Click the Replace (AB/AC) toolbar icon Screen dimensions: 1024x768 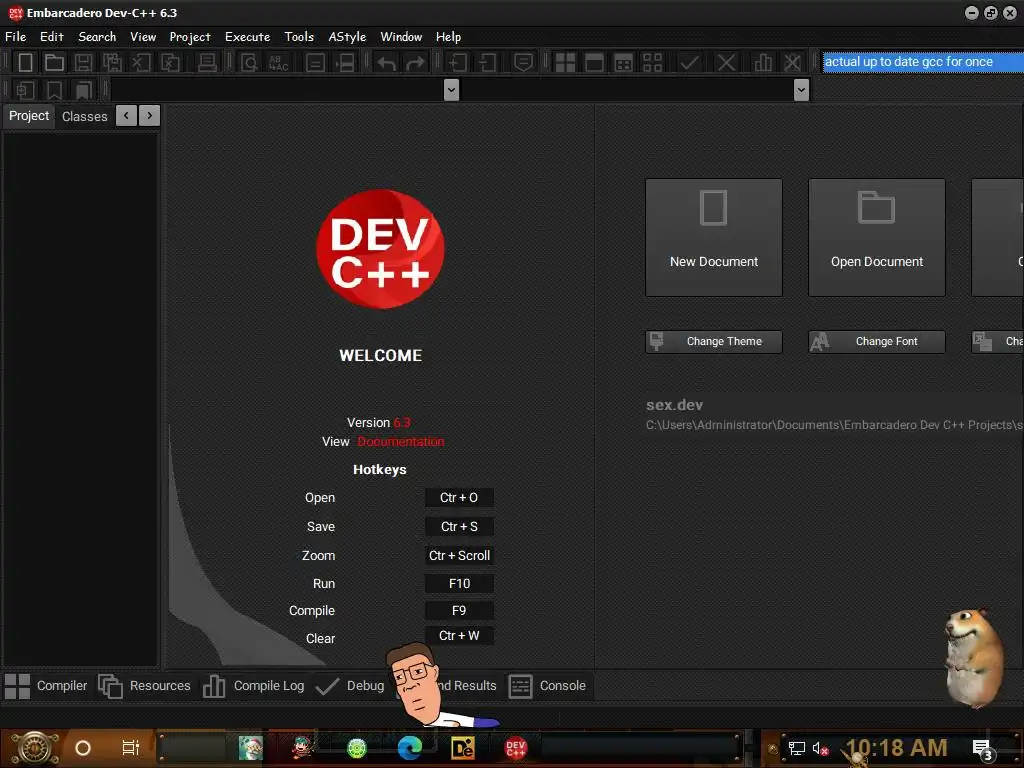[x=278, y=63]
